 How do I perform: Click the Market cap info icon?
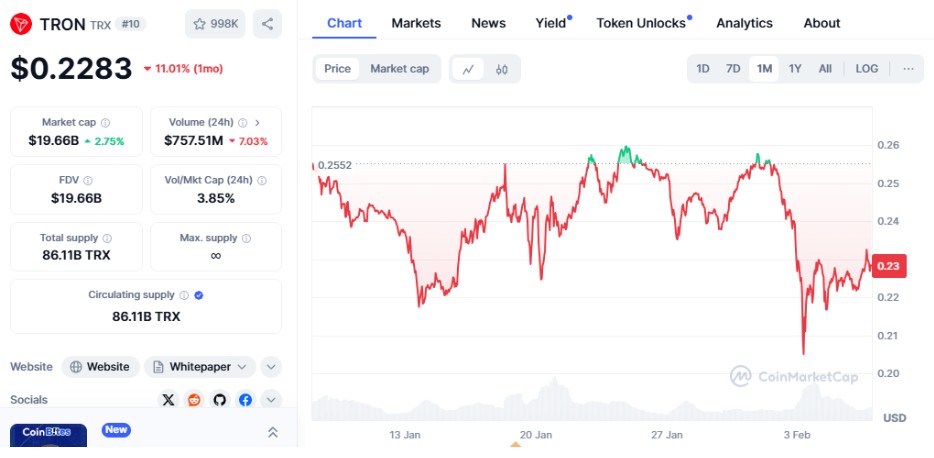tap(105, 122)
